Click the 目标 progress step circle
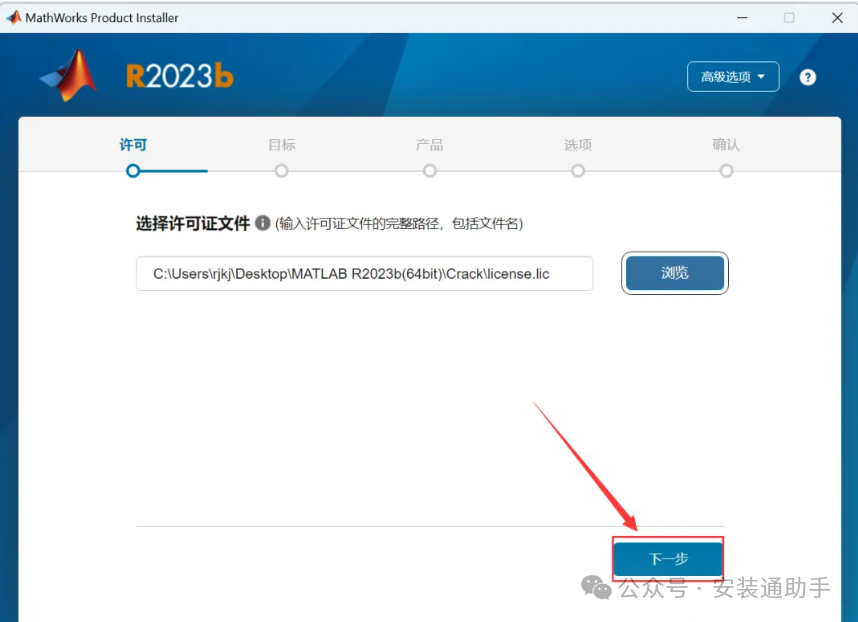This screenshot has height=622, width=858. [281, 171]
